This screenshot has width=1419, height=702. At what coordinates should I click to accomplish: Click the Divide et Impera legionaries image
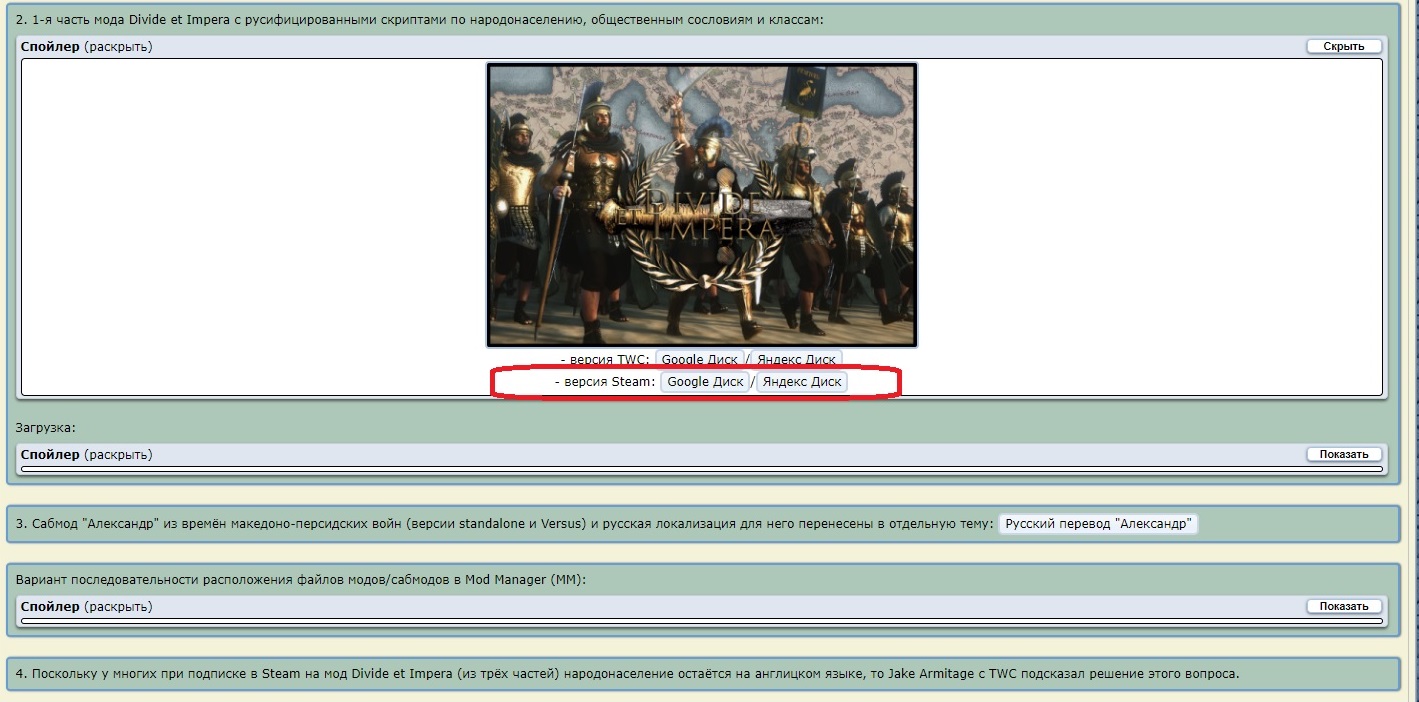702,205
